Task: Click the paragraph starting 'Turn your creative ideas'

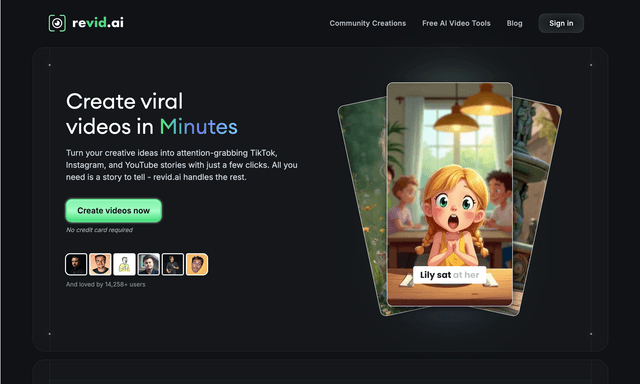Action: point(182,165)
